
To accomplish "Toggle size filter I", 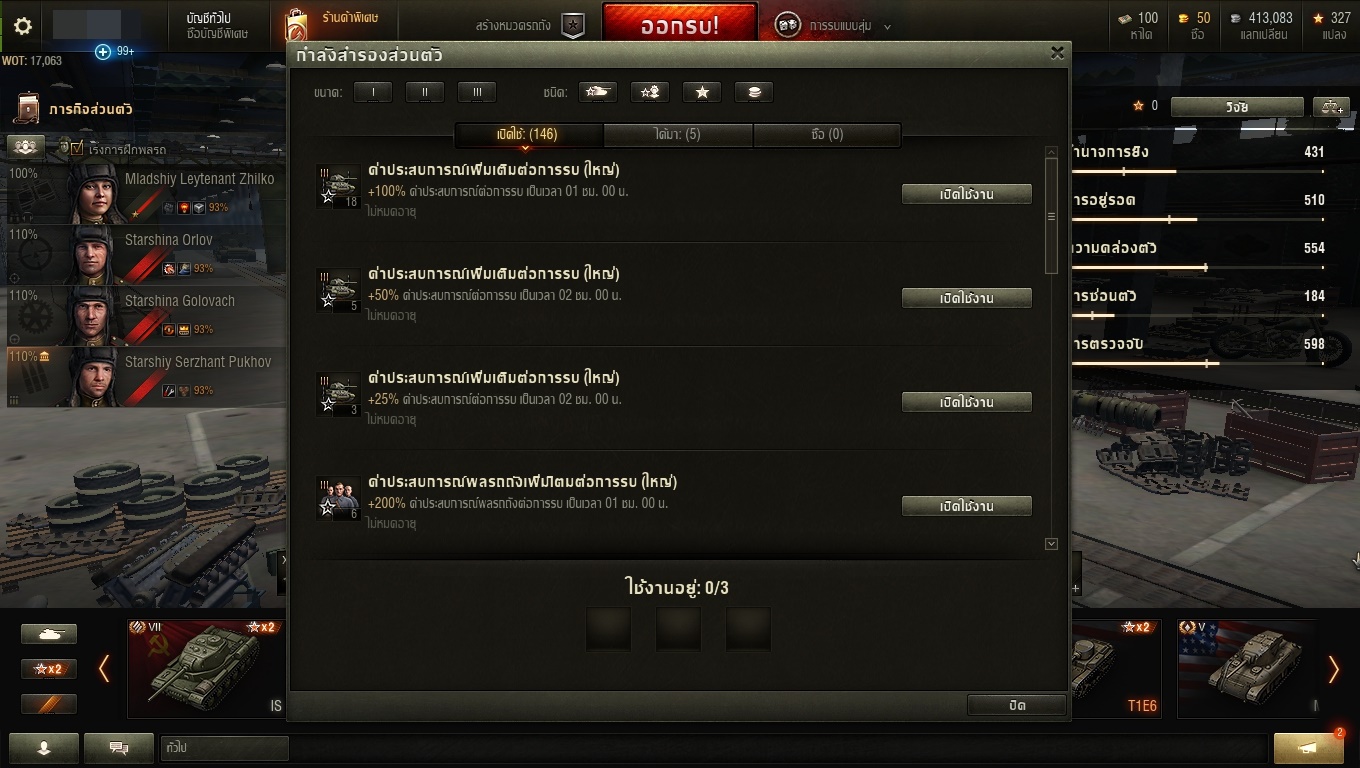I will click(373, 92).
